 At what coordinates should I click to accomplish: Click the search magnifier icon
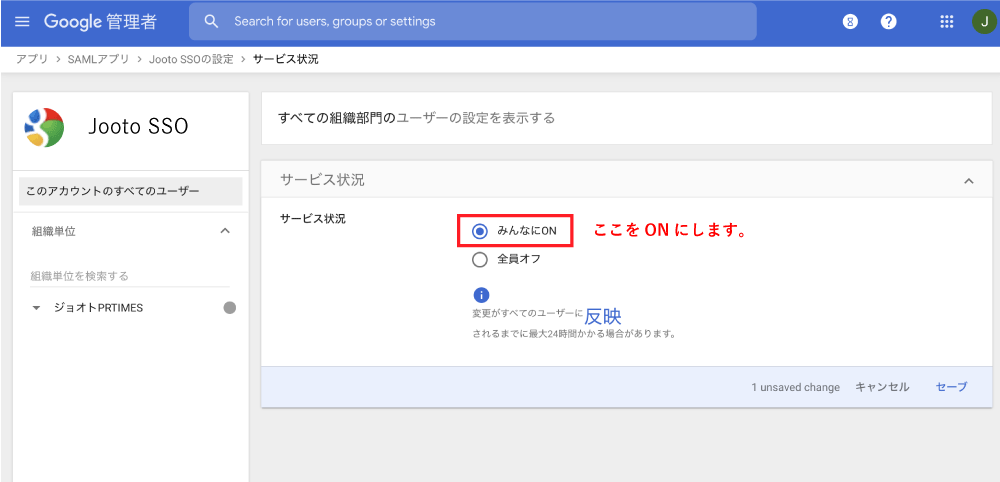[x=211, y=21]
